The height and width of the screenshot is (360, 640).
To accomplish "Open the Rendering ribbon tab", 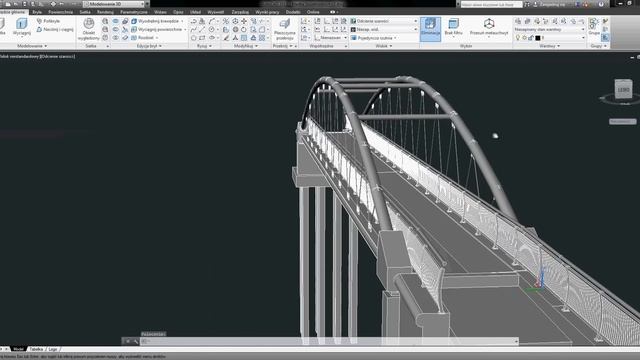I will point(105,12).
